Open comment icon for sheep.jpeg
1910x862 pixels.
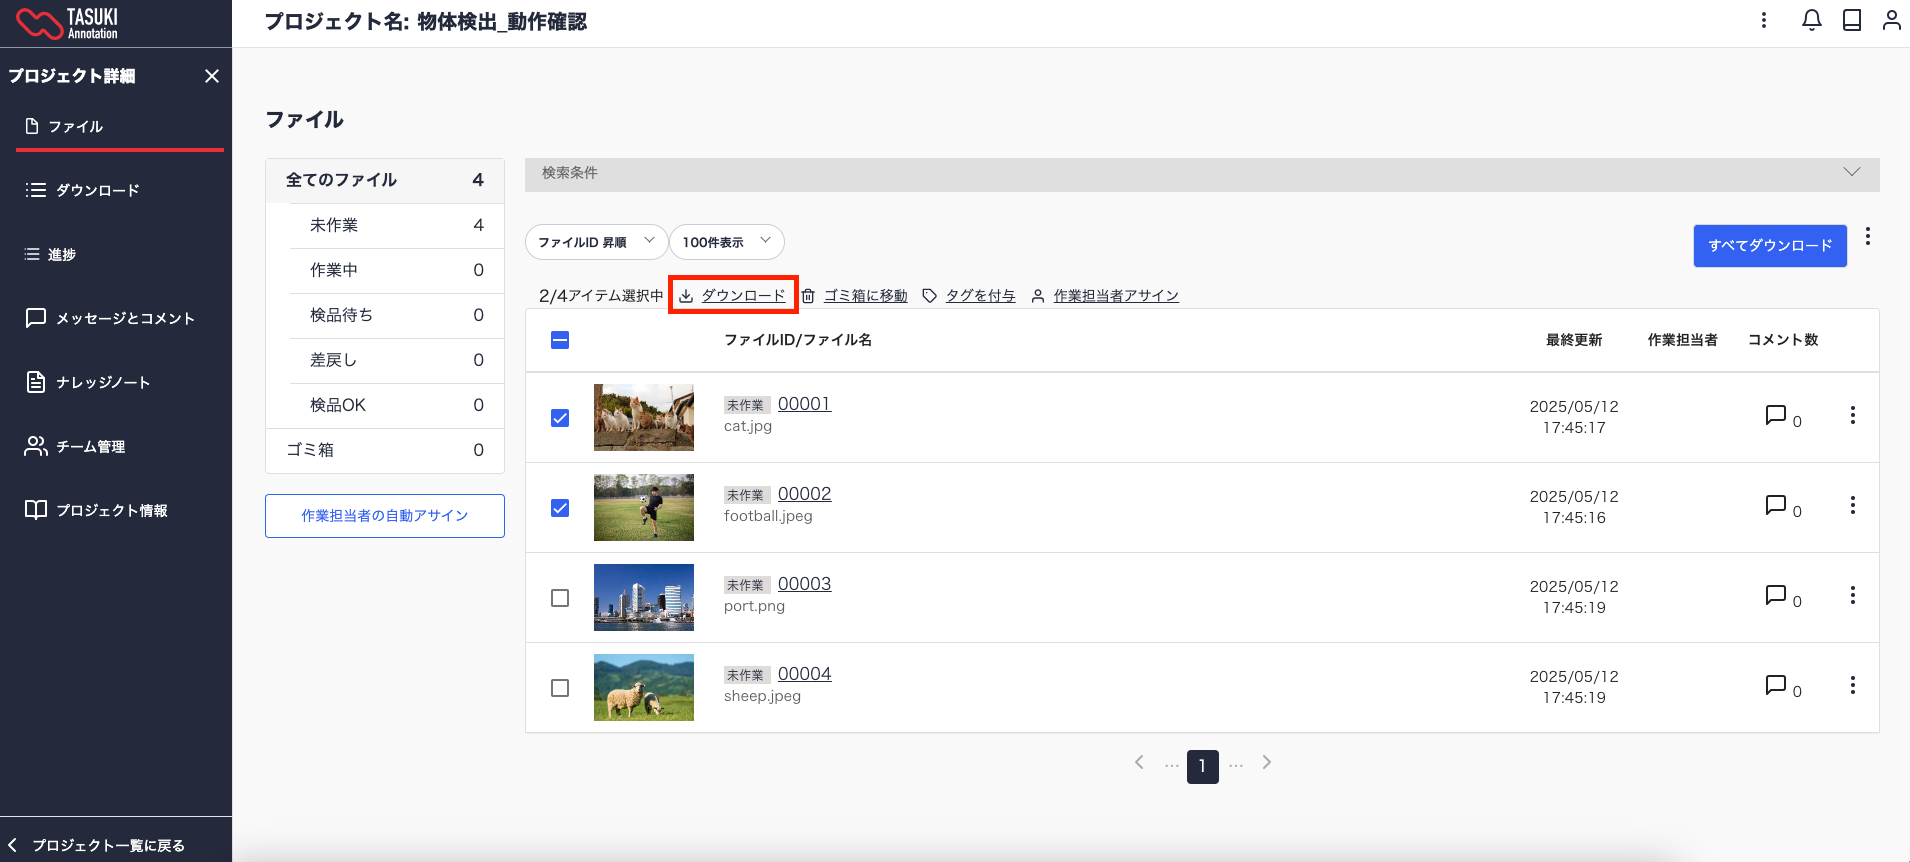[x=1776, y=685]
